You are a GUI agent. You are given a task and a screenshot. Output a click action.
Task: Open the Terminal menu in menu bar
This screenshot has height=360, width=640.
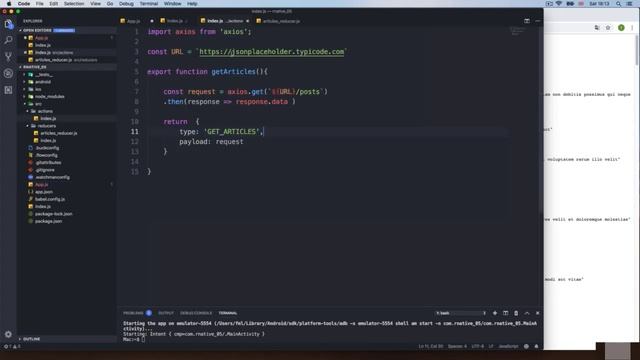(x=149, y=4)
